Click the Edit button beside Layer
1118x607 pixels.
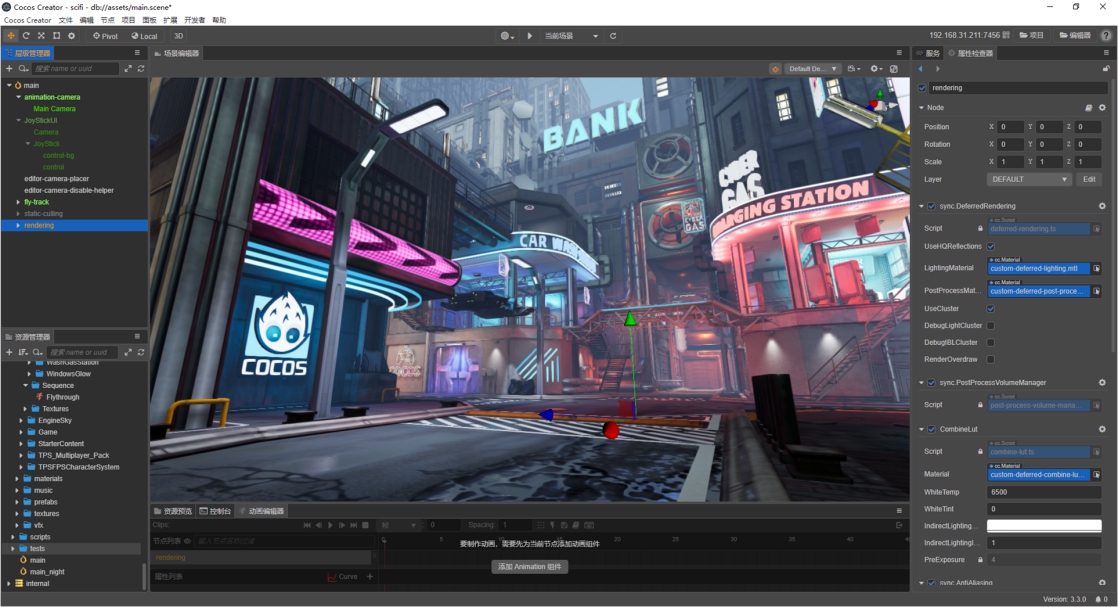[x=1089, y=179]
